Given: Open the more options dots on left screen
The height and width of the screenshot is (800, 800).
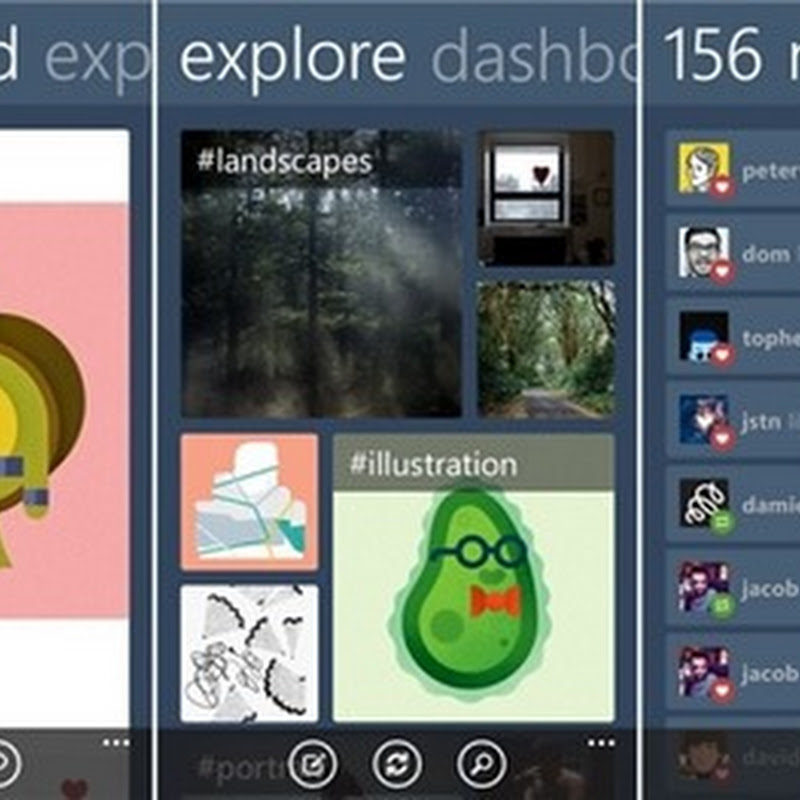Looking at the screenshot, I should pyautogui.click(x=116, y=743).
